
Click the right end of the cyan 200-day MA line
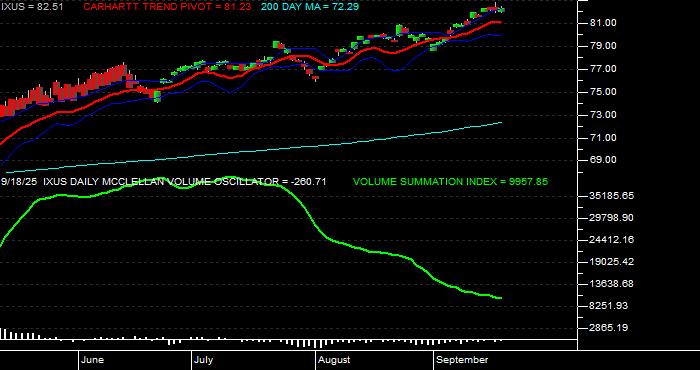tap(501, 122)
